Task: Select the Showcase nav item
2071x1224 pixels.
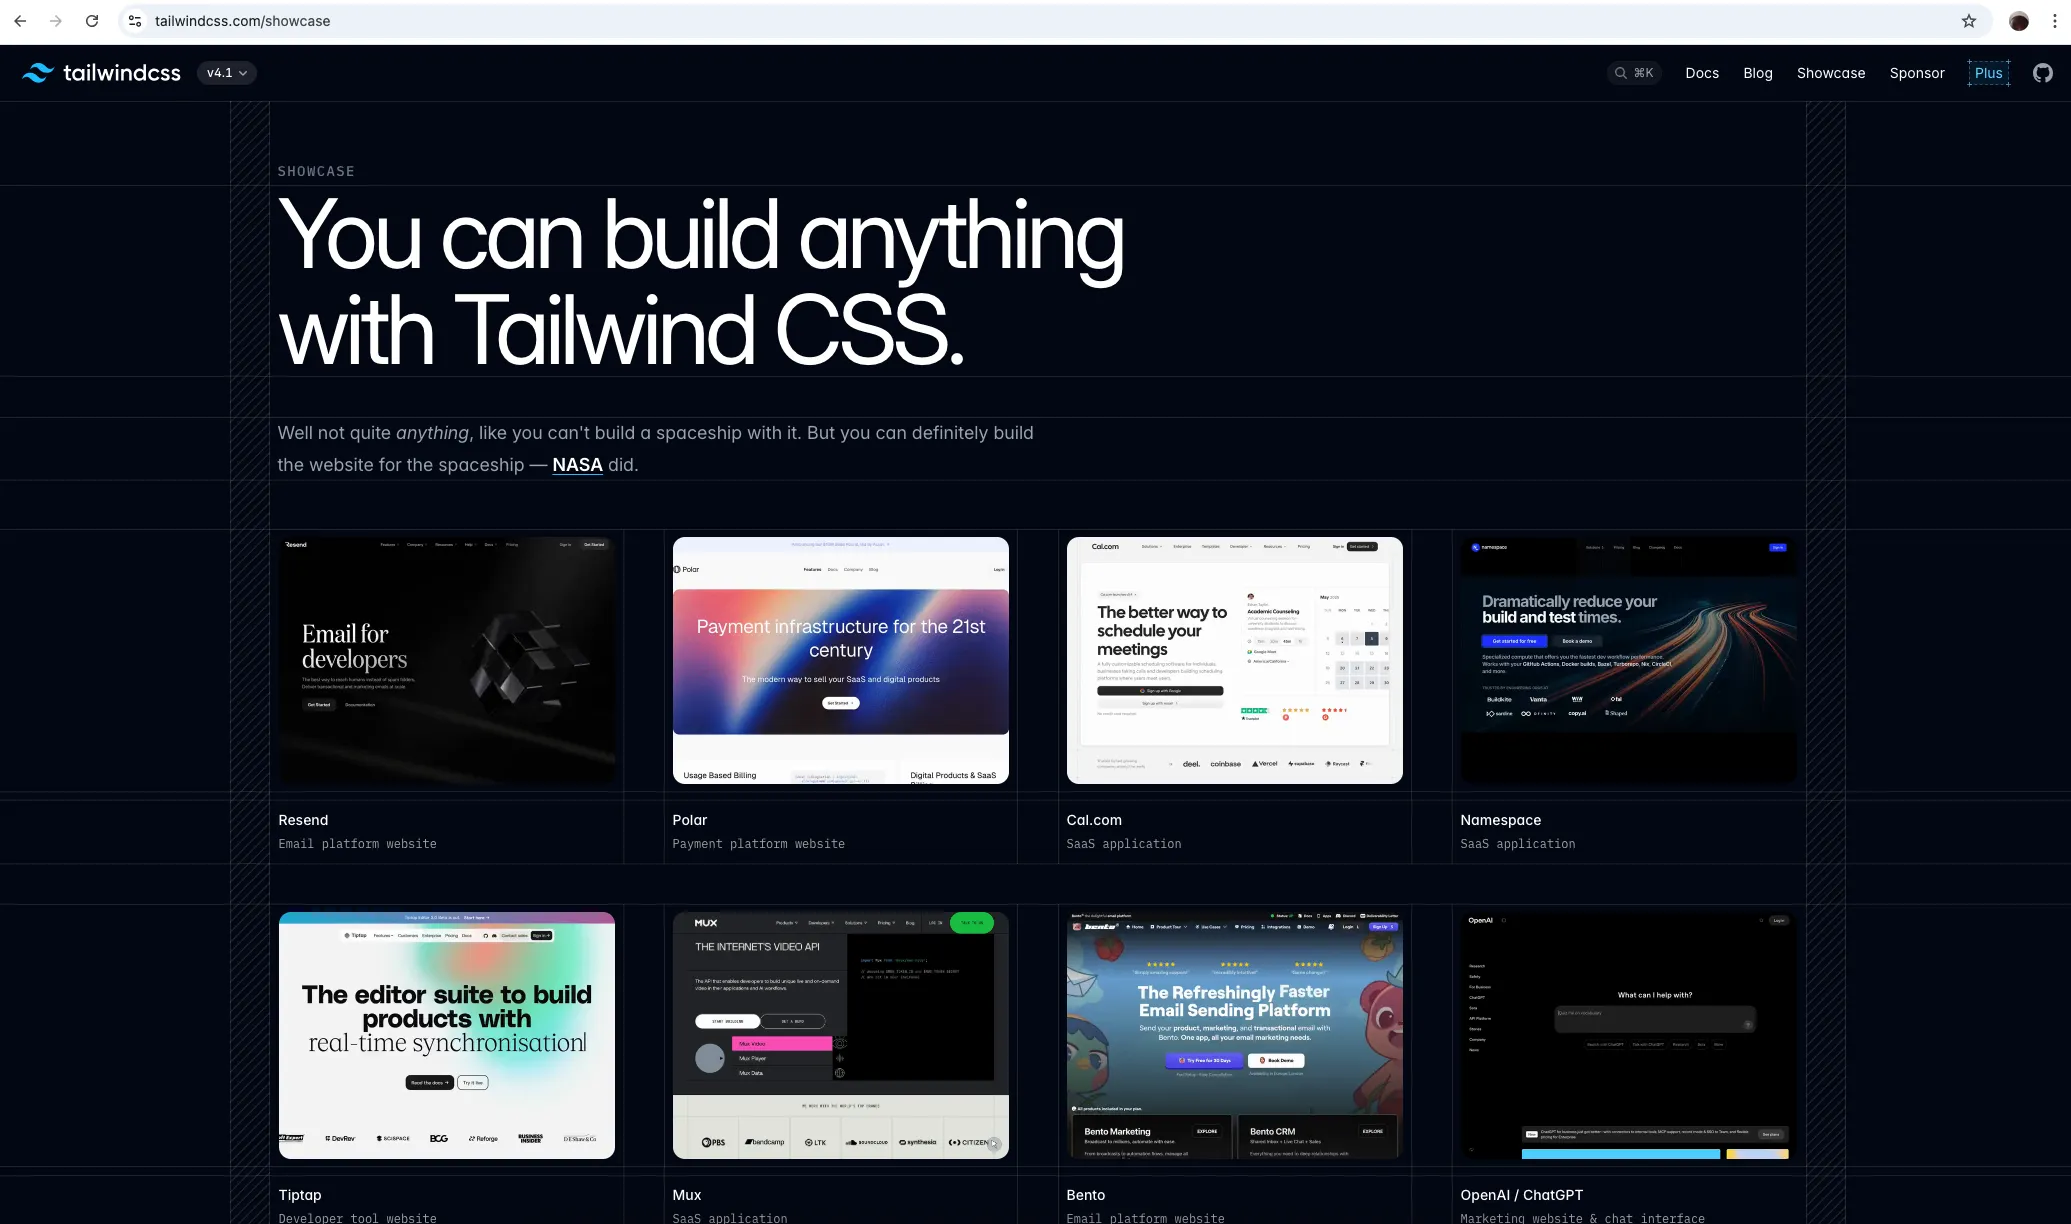Action: (x=1830, y=72)
